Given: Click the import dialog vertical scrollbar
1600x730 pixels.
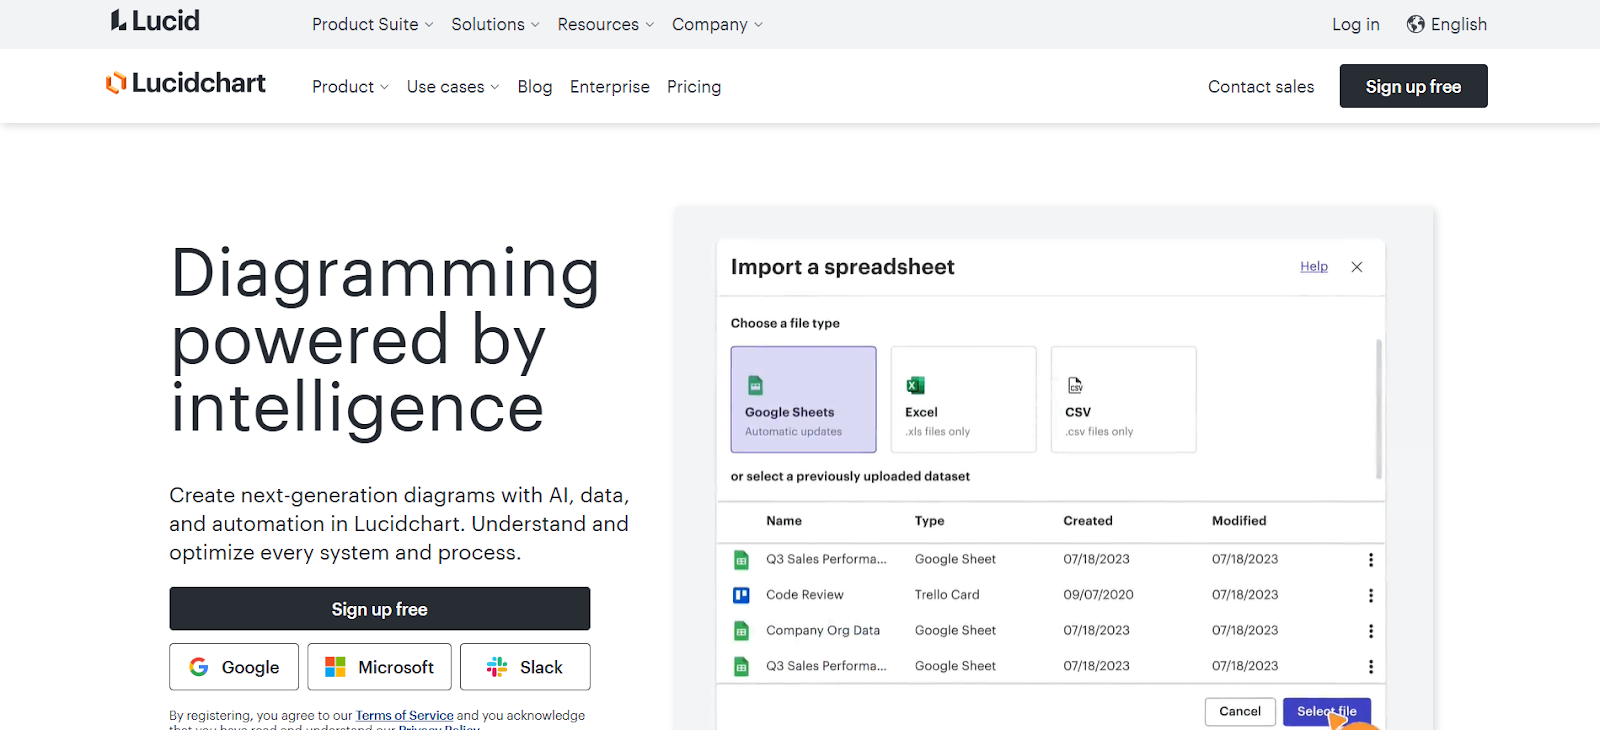Looking at the screenshot, I should tap(1379, 409).
